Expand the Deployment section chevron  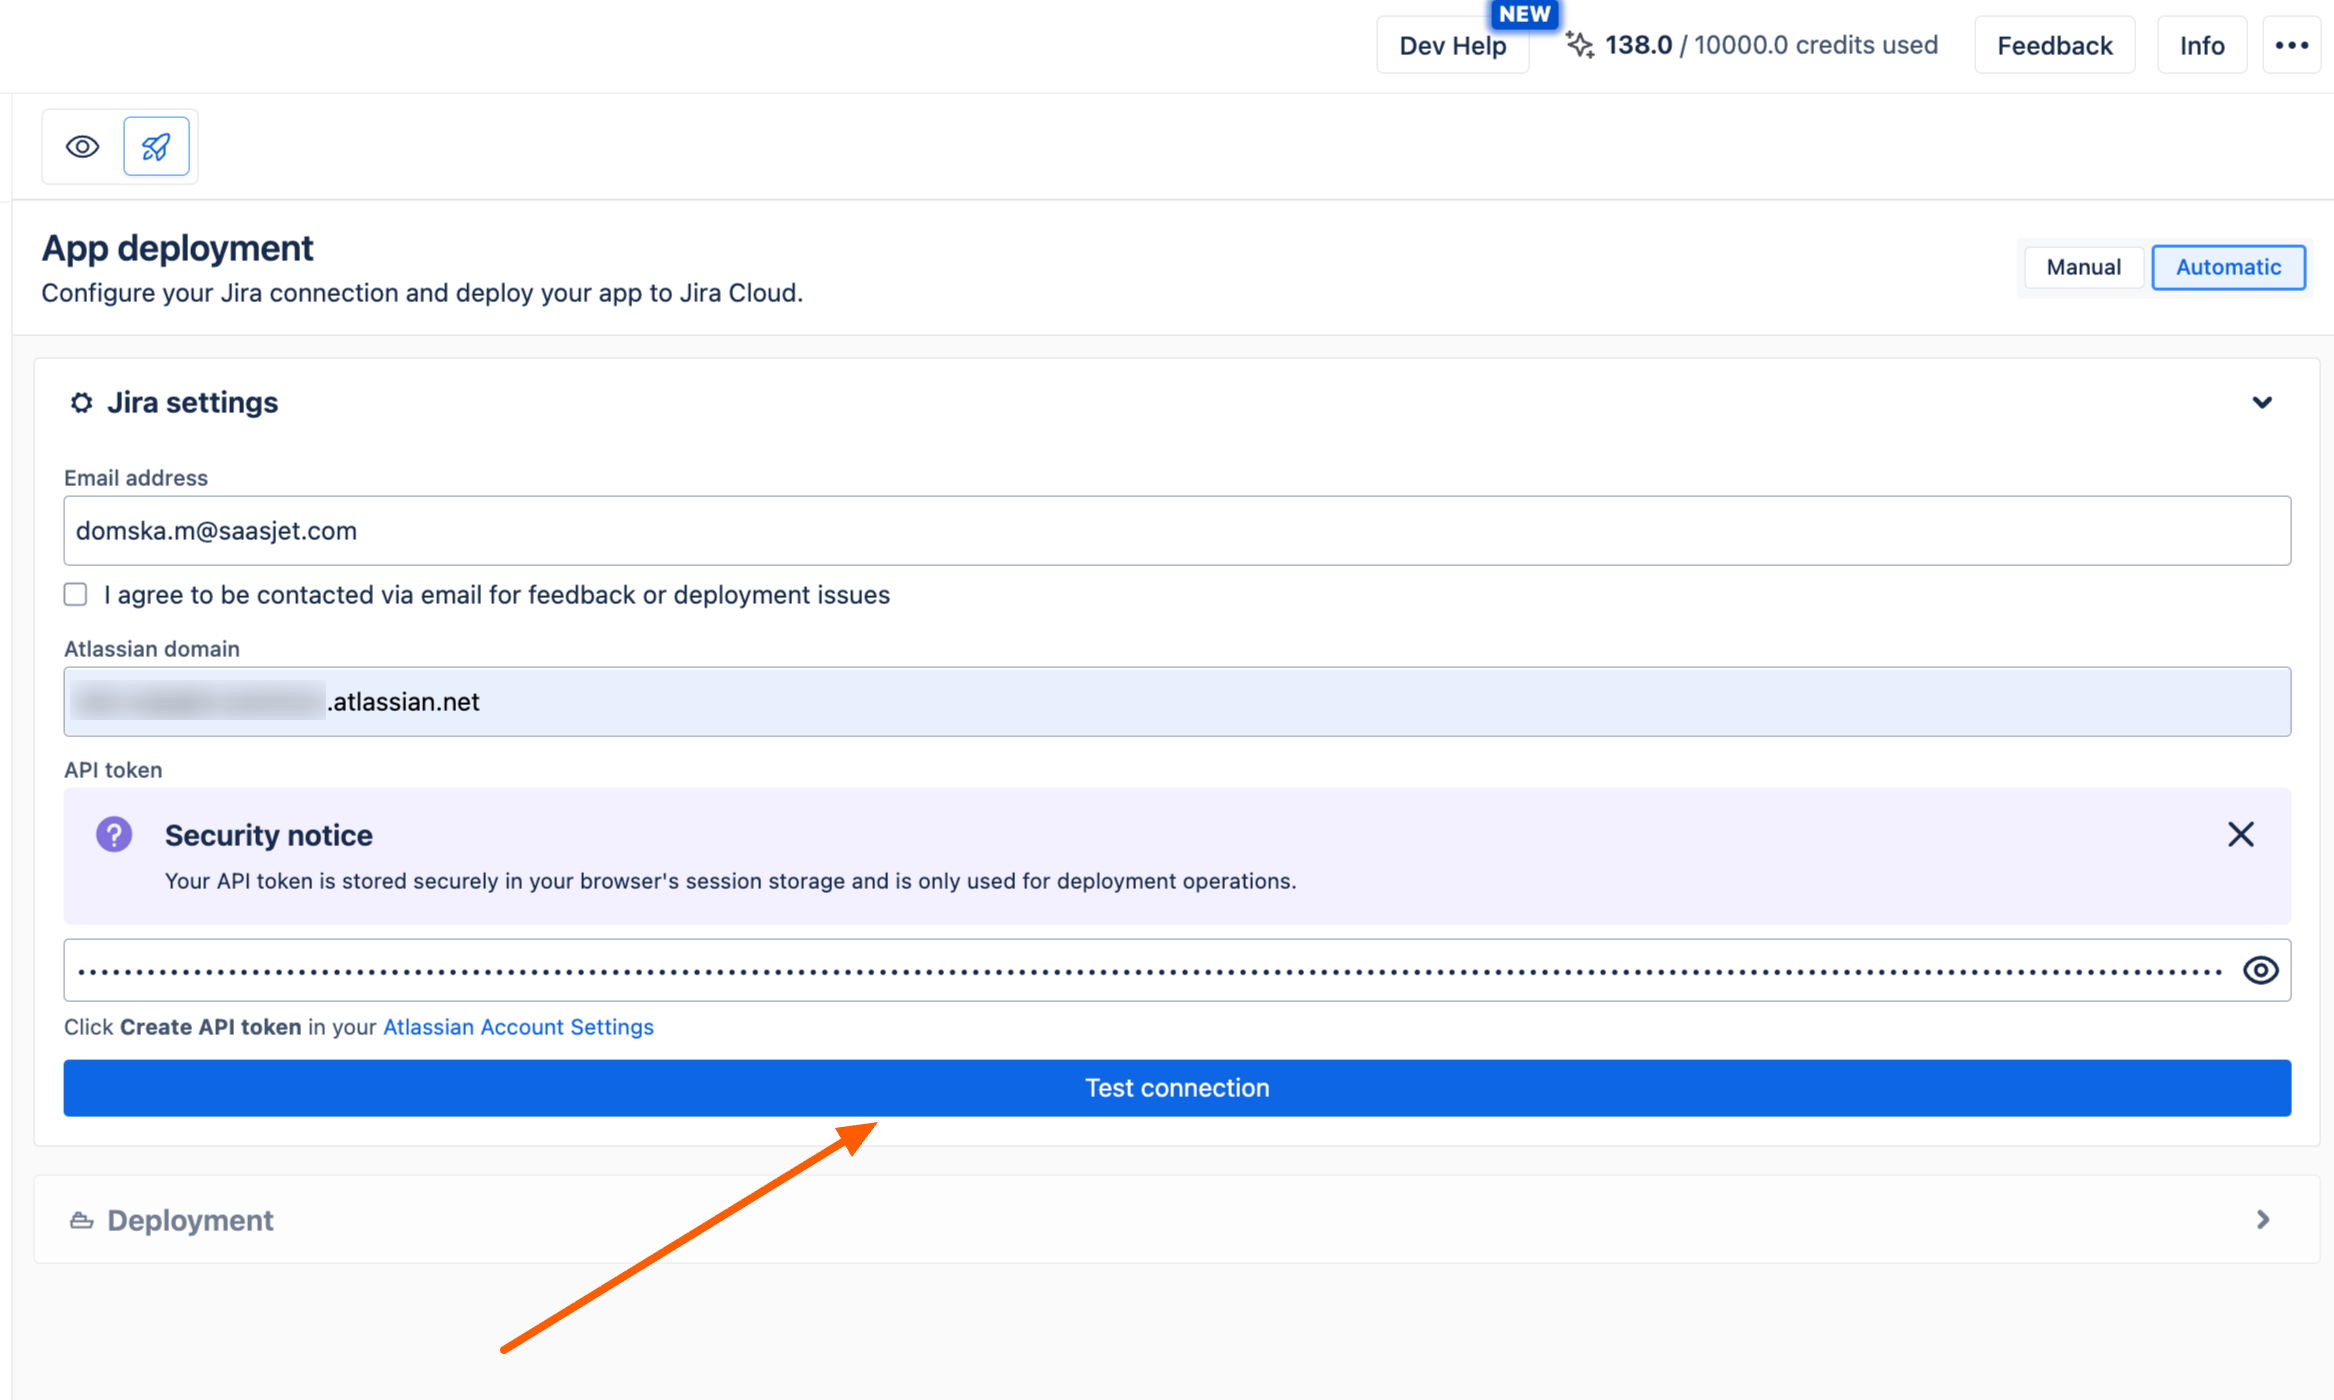point(2262,1220)
